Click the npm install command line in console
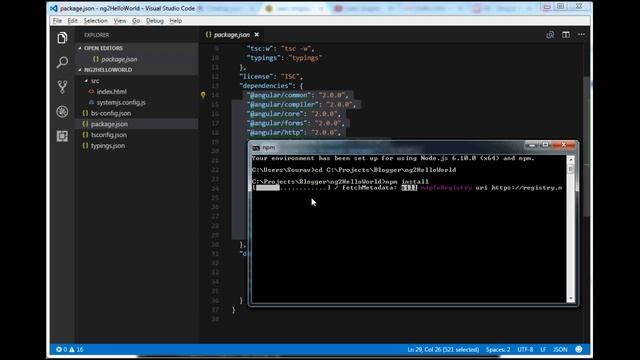Viewport: 640px width, 360px height. 340,182
